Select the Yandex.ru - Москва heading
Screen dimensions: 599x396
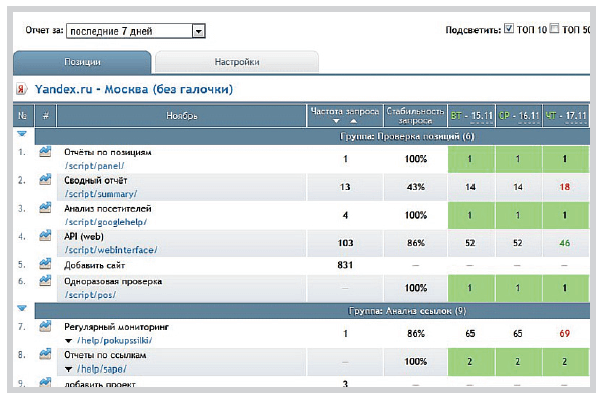pyautogui.click(x=134, y=89)
